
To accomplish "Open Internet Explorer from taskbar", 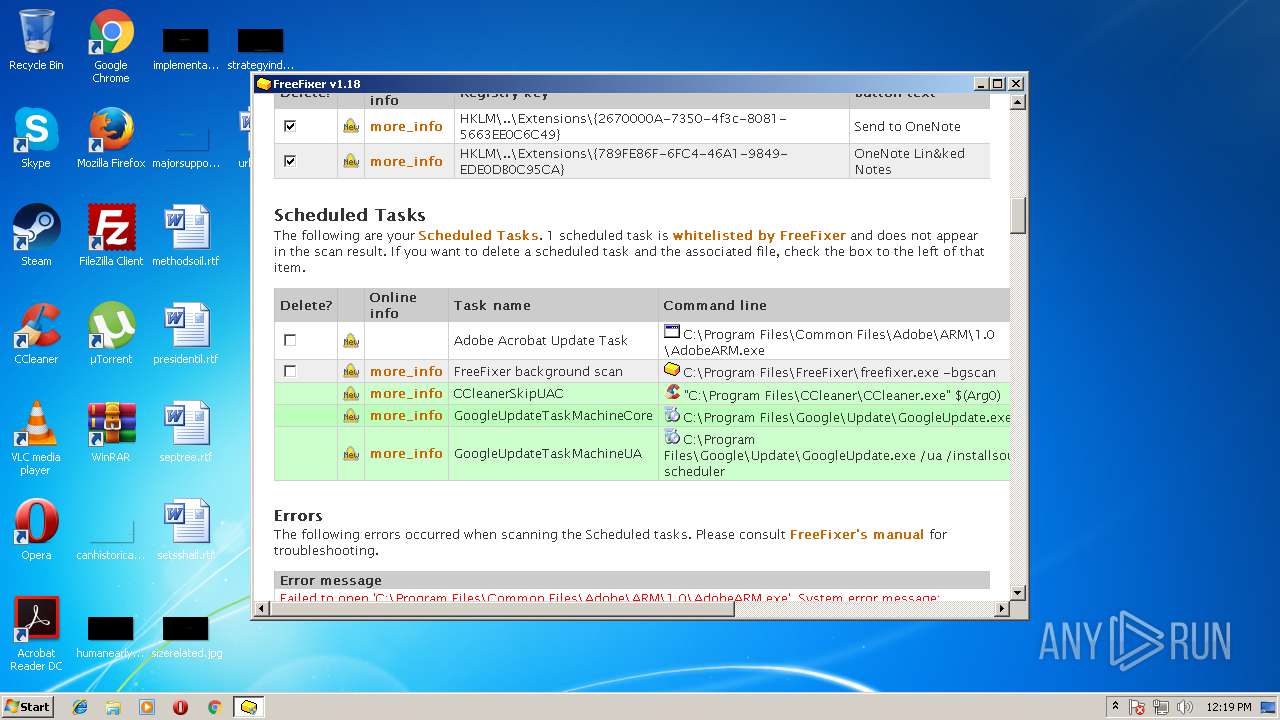I will click(x=80, y=707).
